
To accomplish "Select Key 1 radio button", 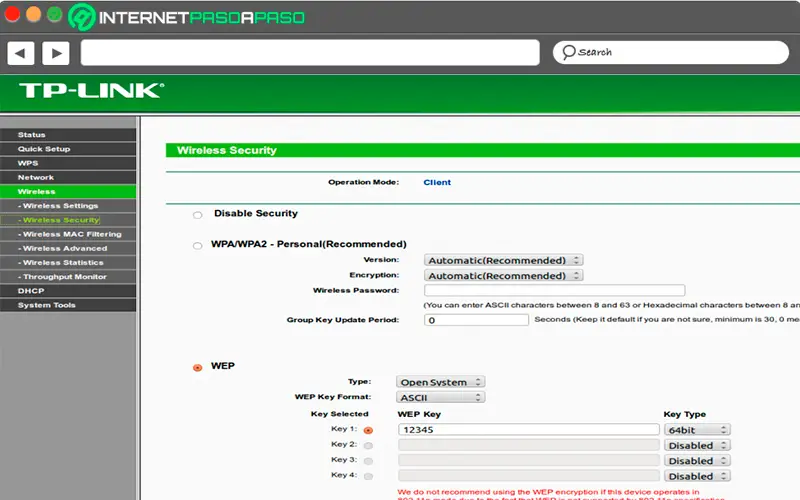I will point(368,430).
